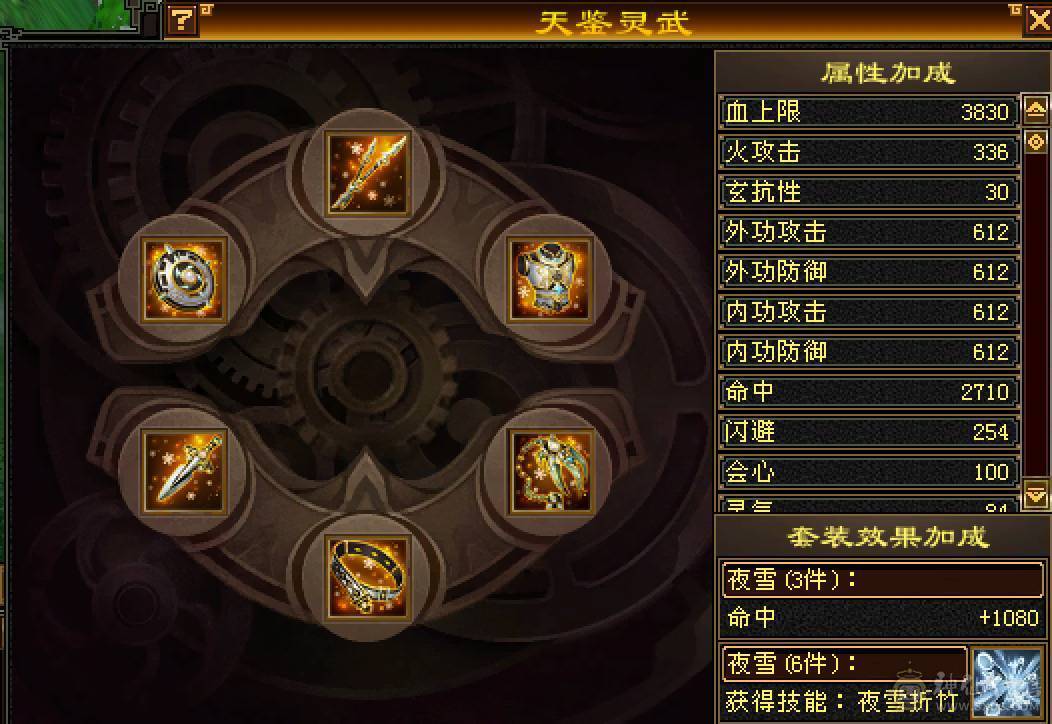Image resolution: width=1052 pixels, height=724 pixels.
Task: Select the 命中 2710 attribute row
Action: [869, 391]
